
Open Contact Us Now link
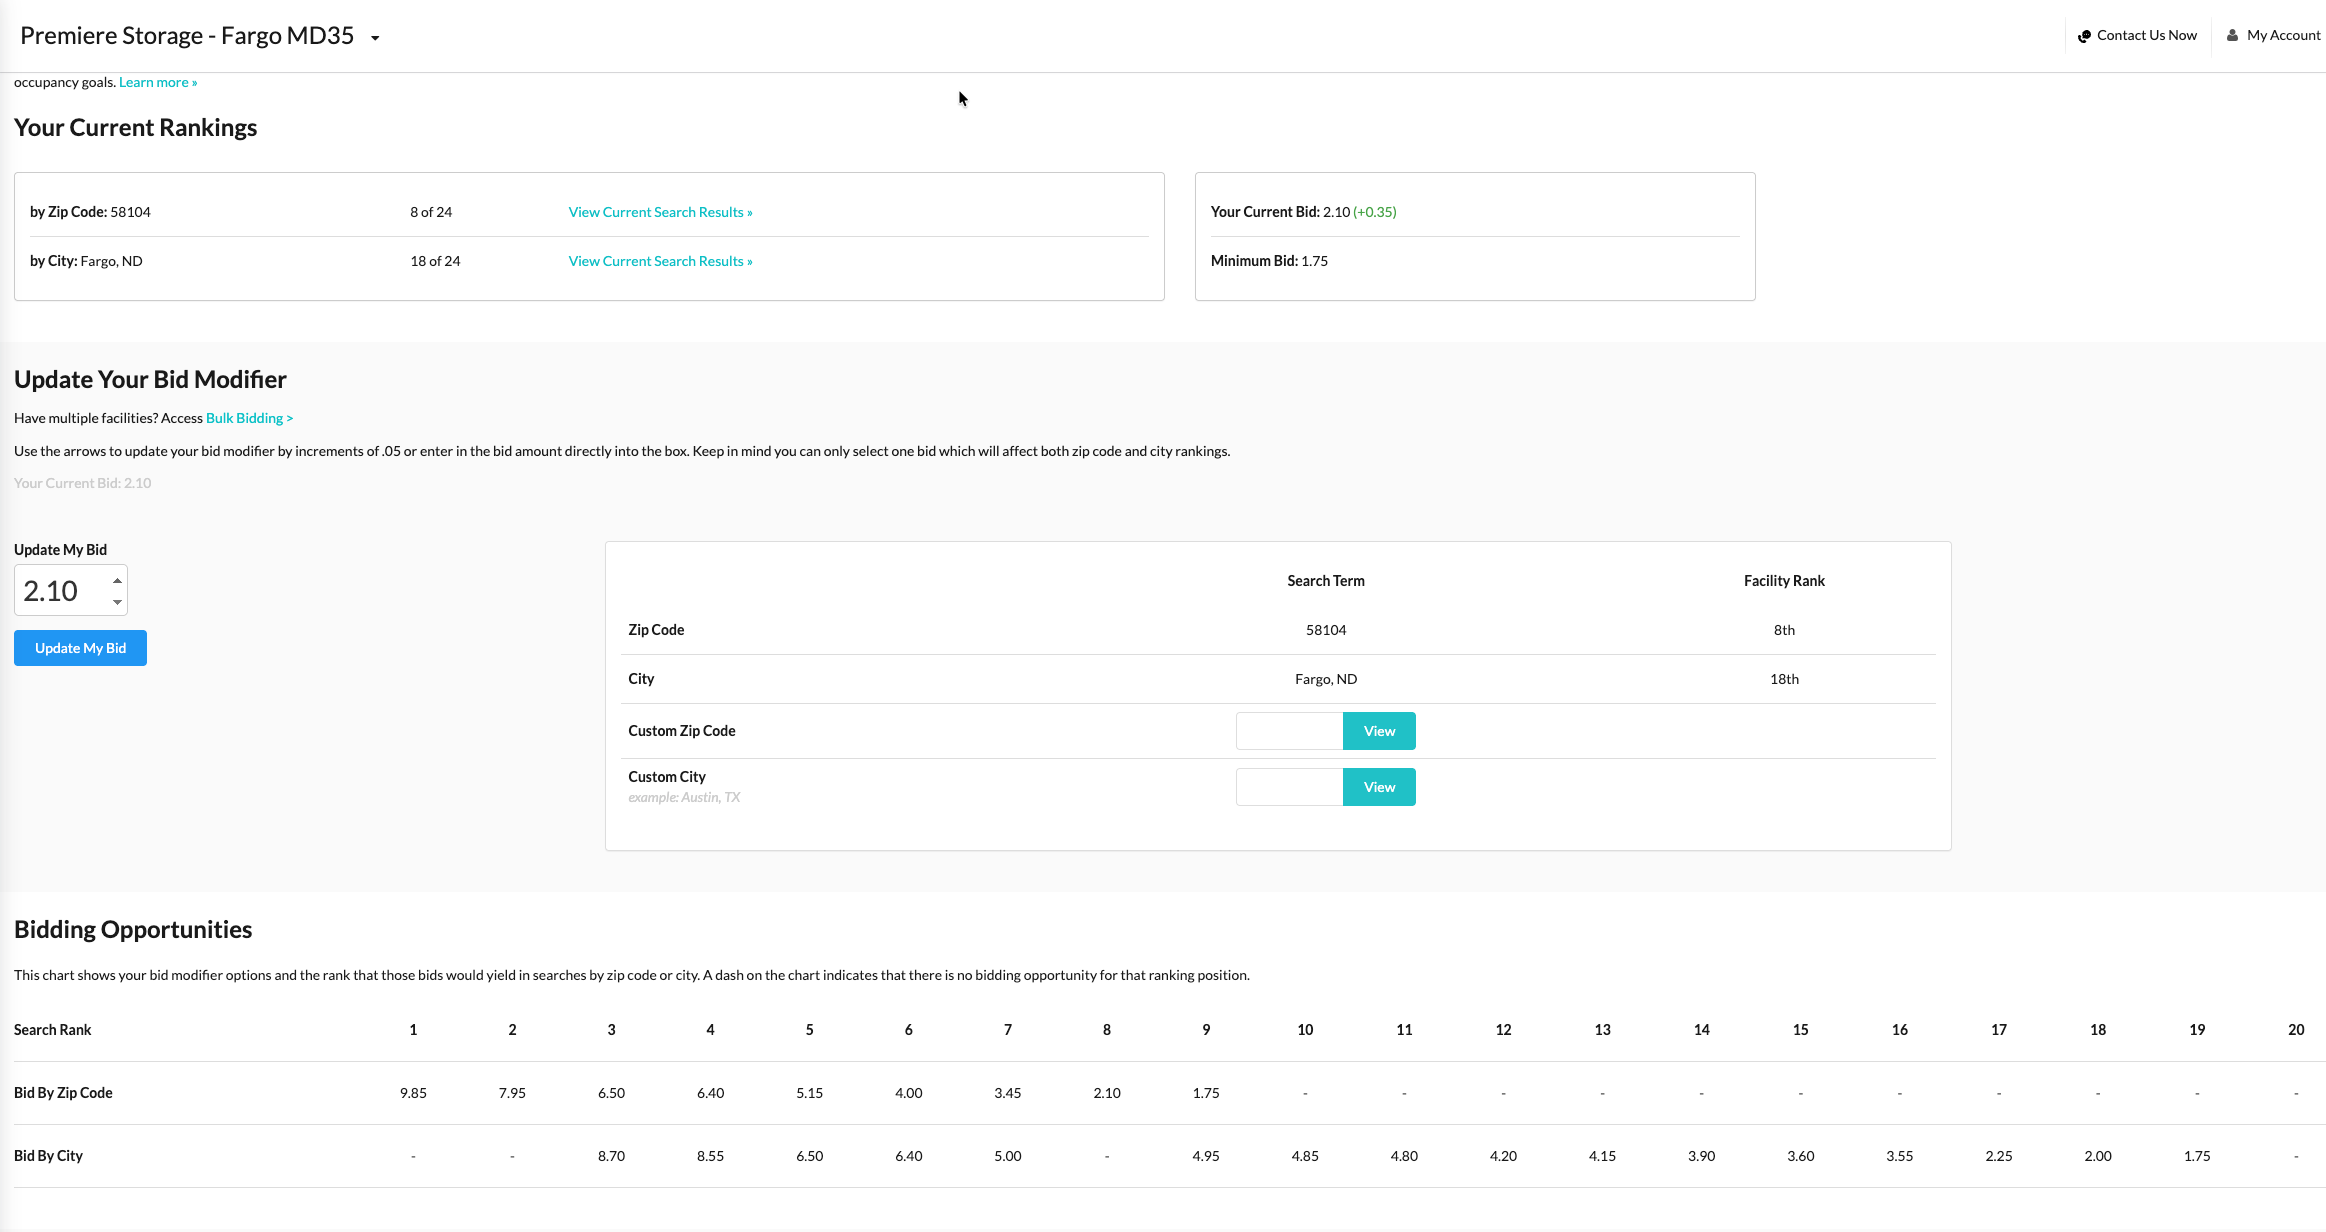pyautogui.click(x=2146, y=35)
